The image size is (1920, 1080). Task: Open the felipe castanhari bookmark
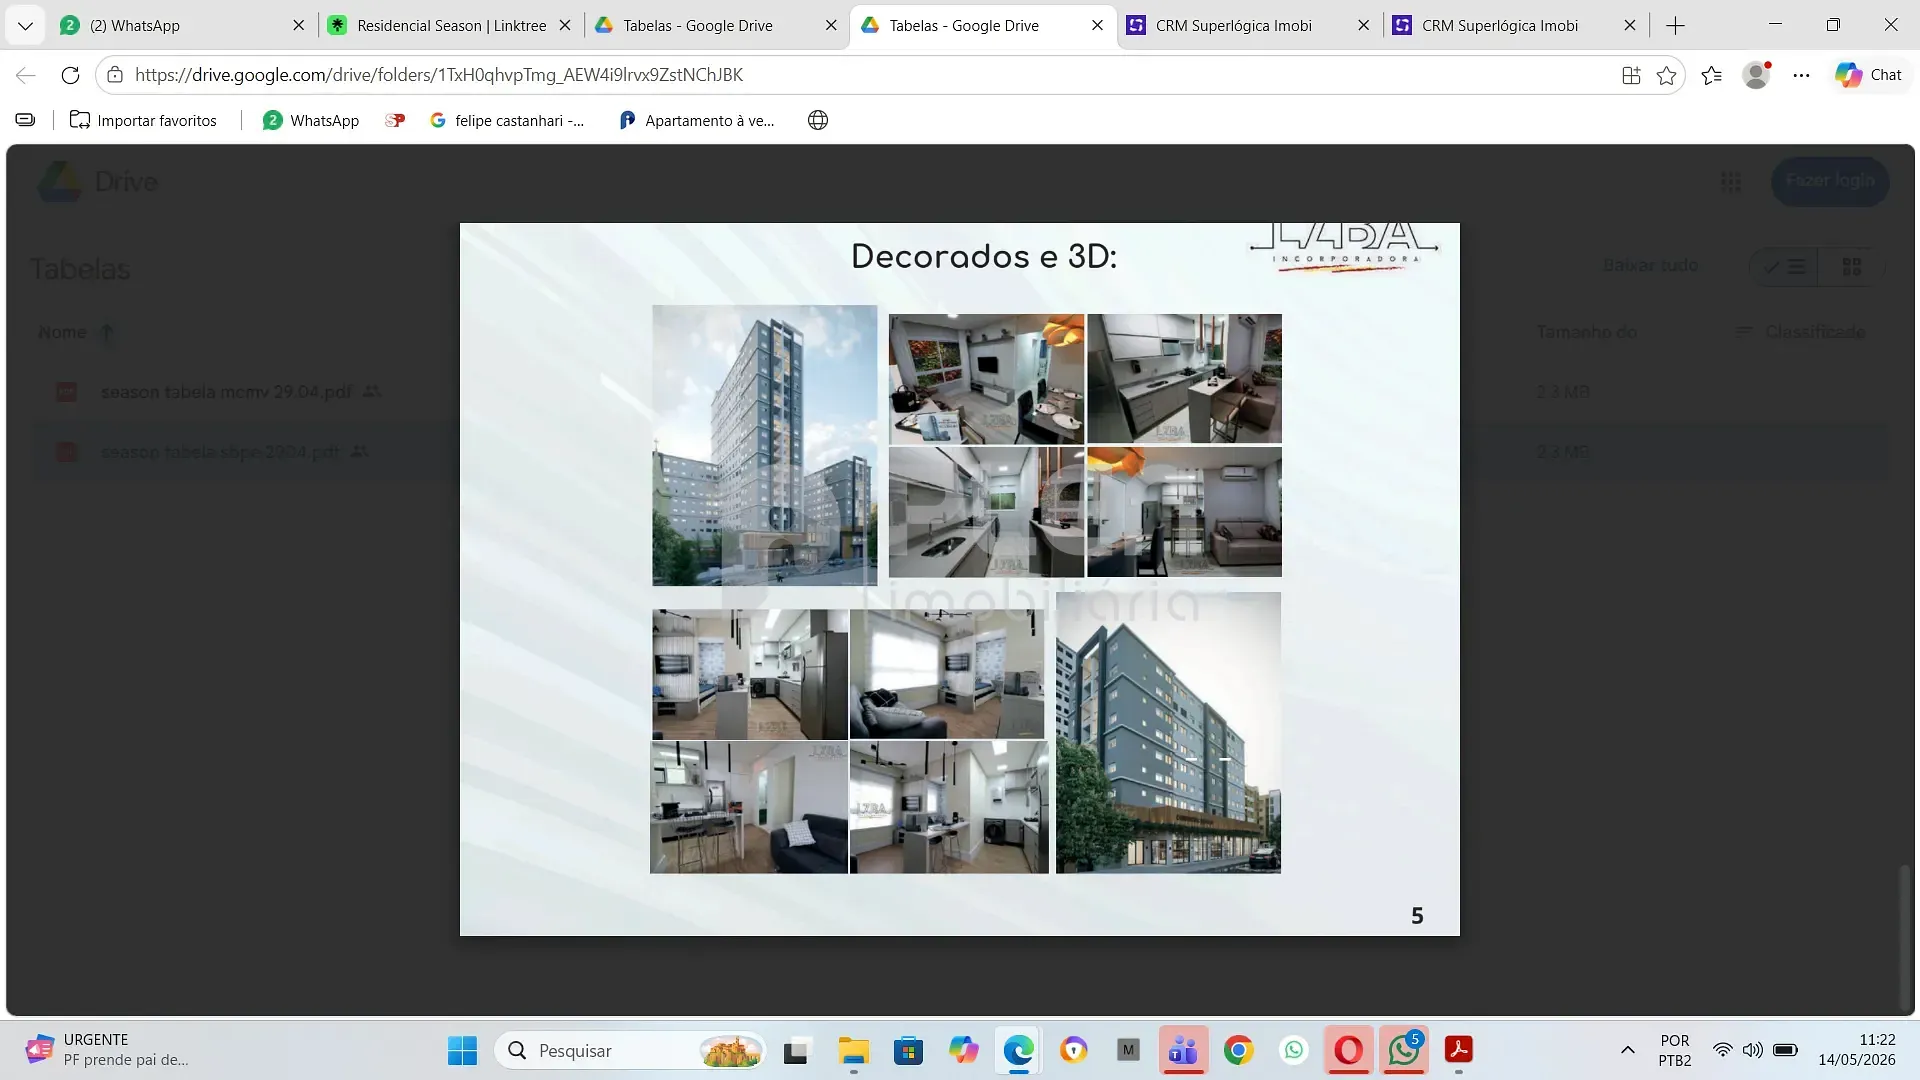coord(507,121)
